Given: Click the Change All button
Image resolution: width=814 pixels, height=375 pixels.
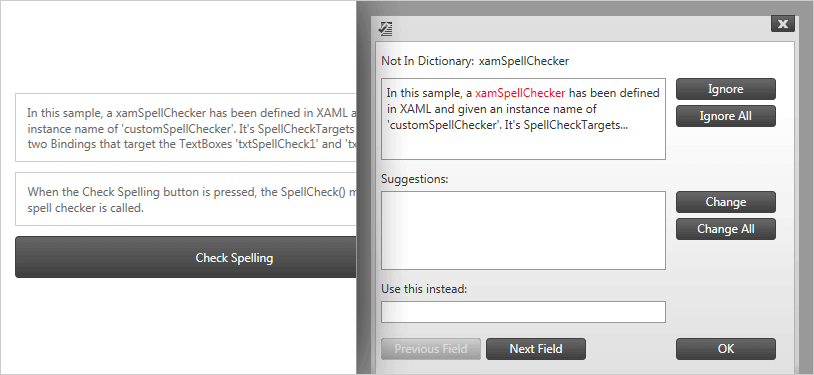Looking at the screenshot, I should point(725,229).
